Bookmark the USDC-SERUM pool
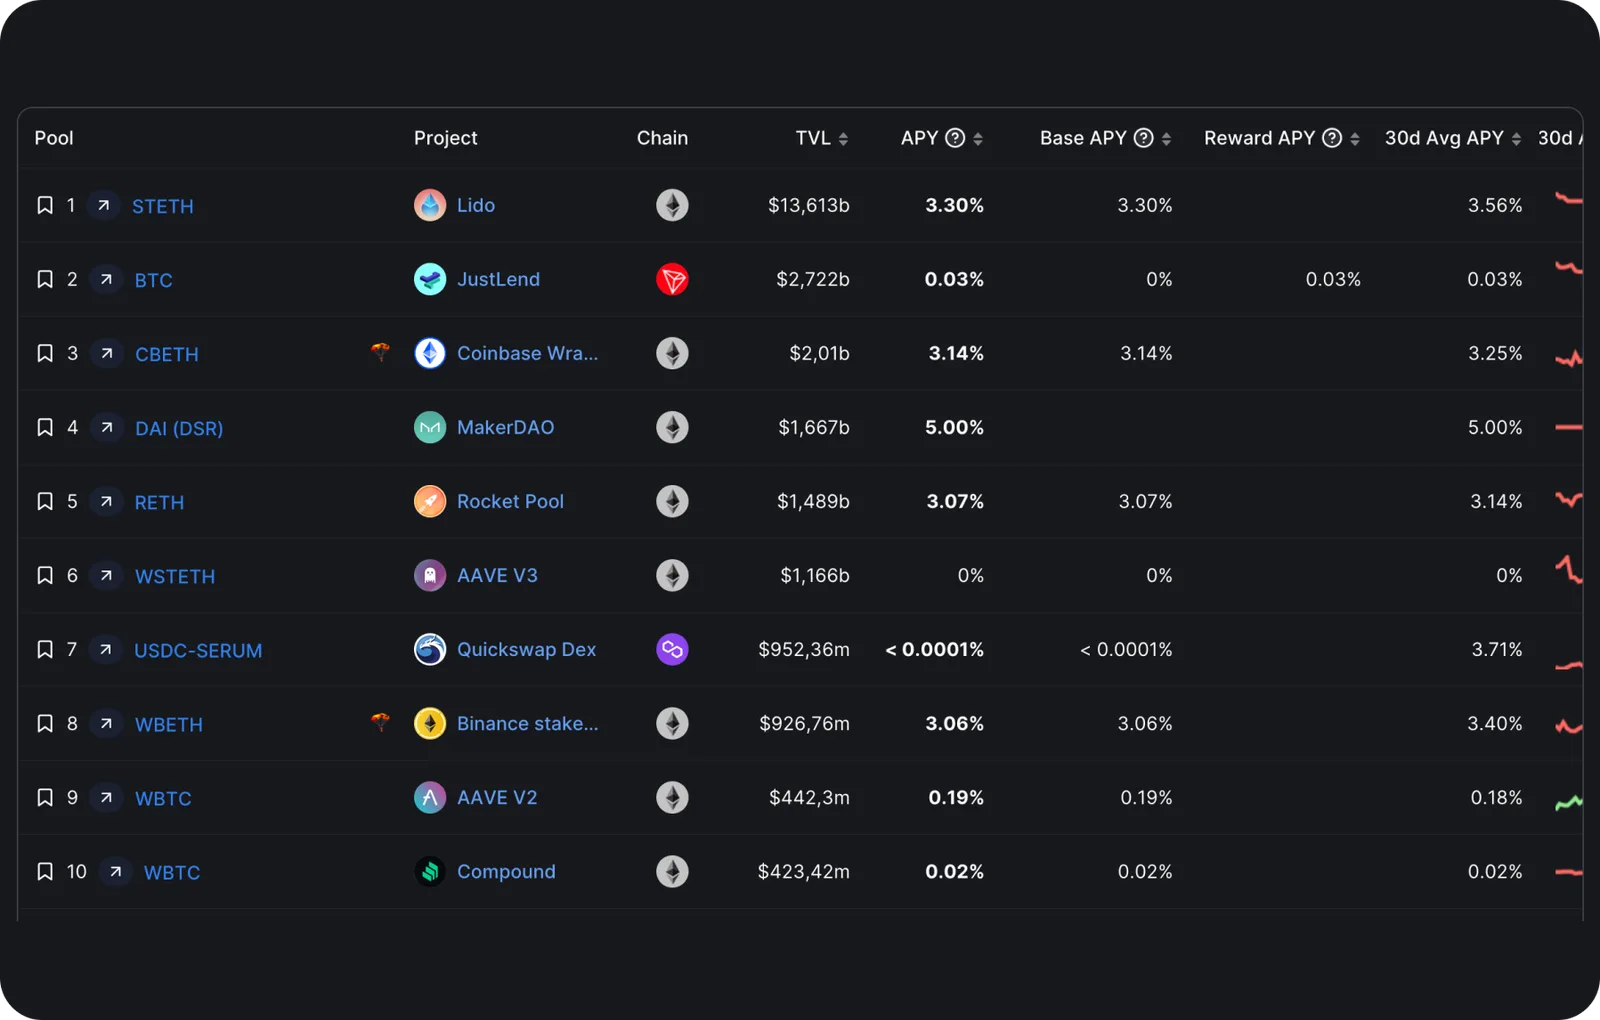The height and width of the screenshot is (1020, 1600). (45, 649)
